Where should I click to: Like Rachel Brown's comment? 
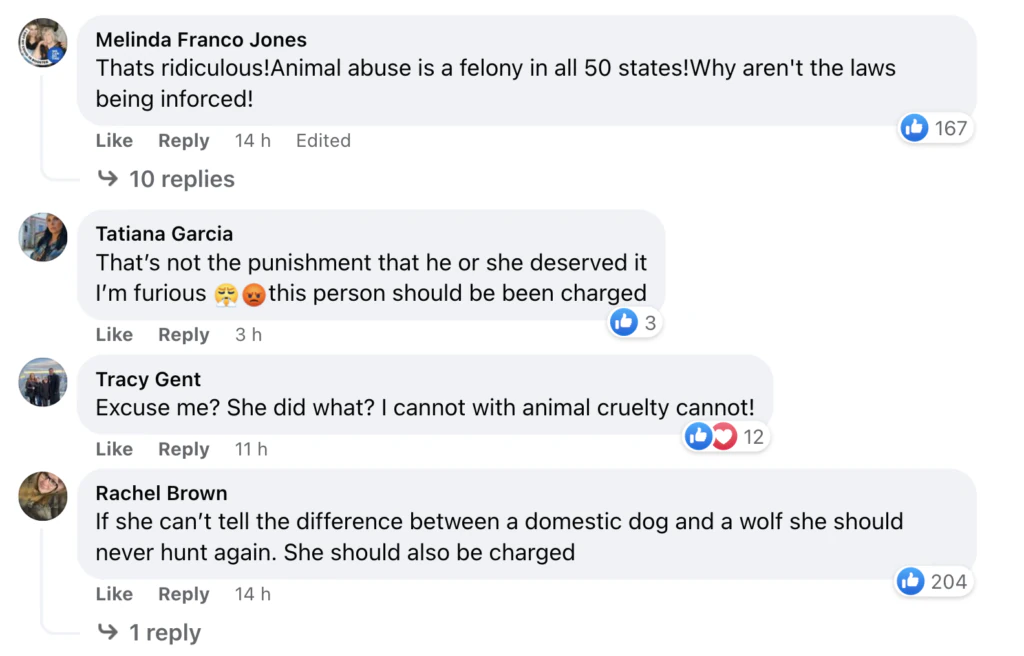(114, 595)
